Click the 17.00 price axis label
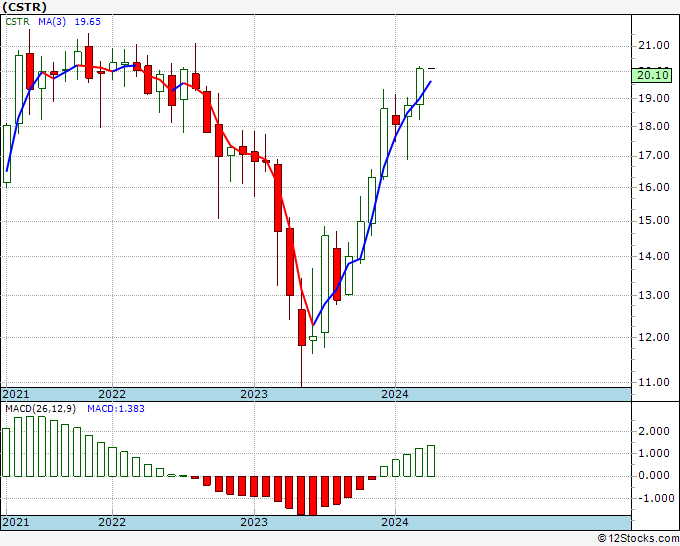The image size is (680, 546). (653, 155)
